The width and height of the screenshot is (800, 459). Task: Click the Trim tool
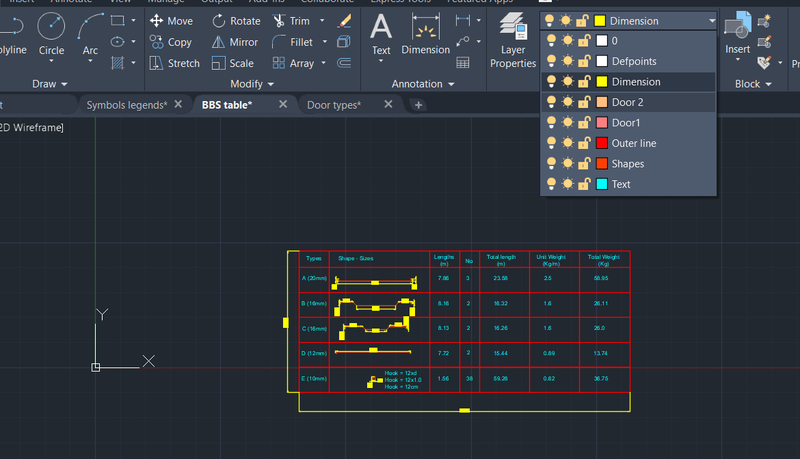[x=291, y=21]
